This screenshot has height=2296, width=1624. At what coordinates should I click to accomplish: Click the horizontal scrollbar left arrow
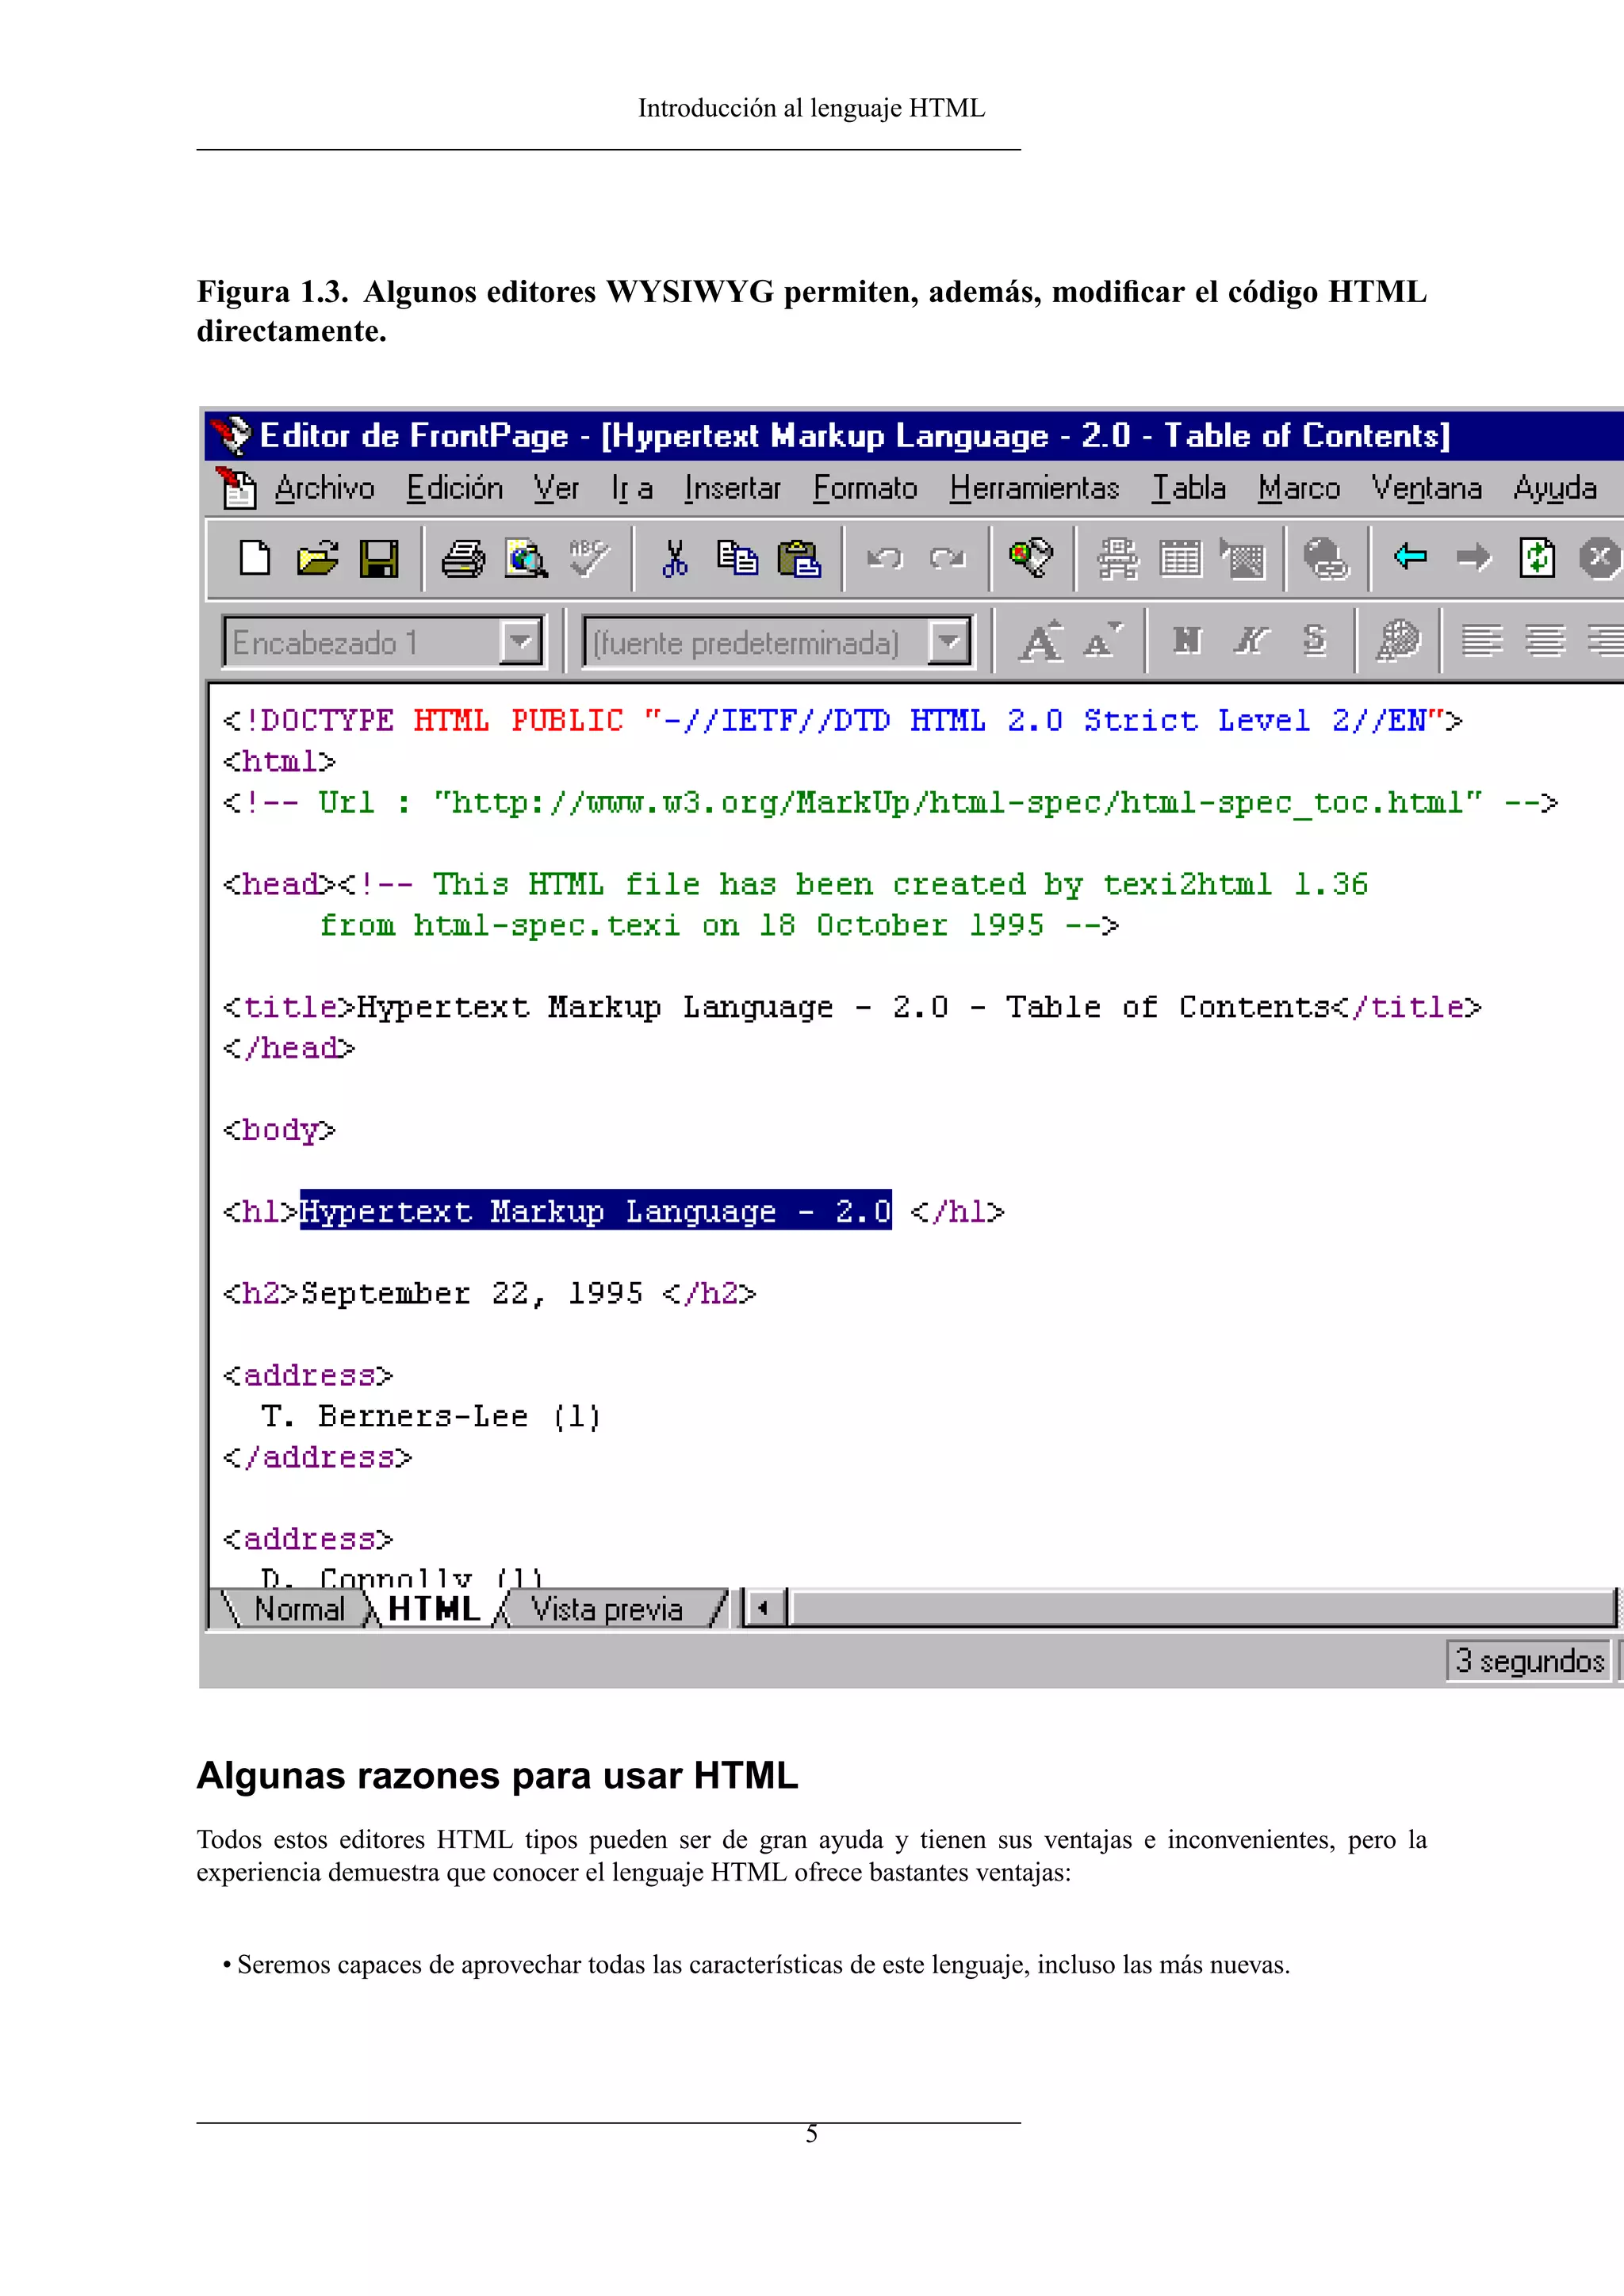763,1609
